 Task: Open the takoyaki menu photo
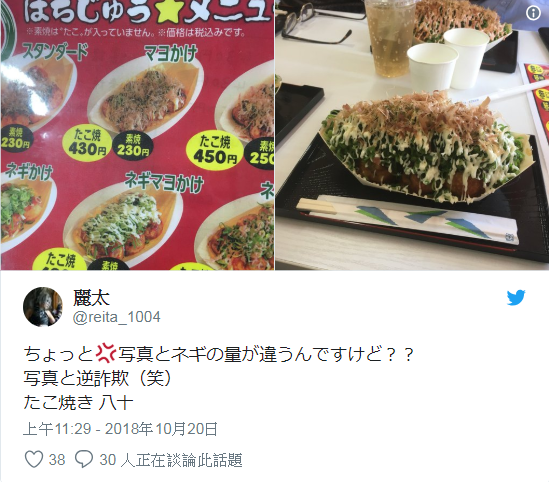click(137, 135)
